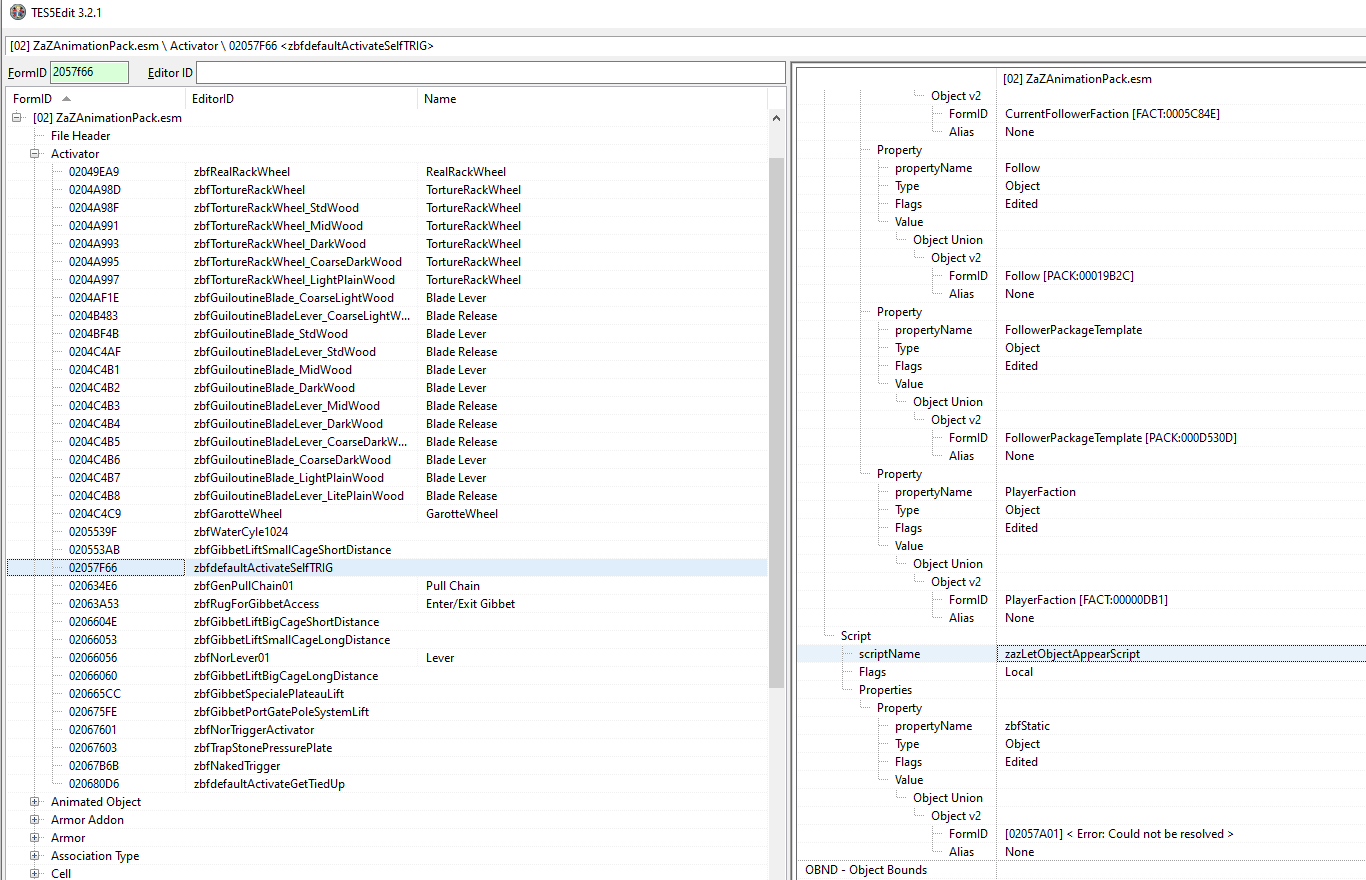The image size is (1366, 880).
Task: Expand the Association Type group
Action: pos(35,856)
